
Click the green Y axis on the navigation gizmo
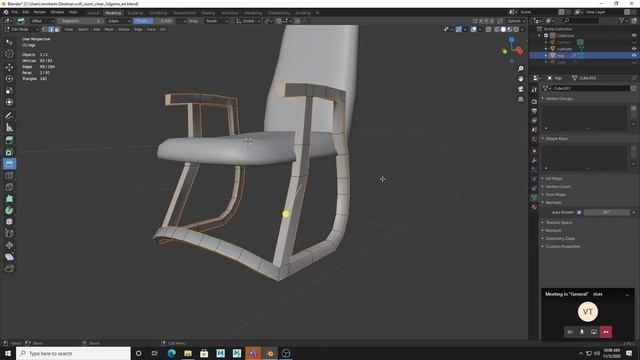(505, 51)
